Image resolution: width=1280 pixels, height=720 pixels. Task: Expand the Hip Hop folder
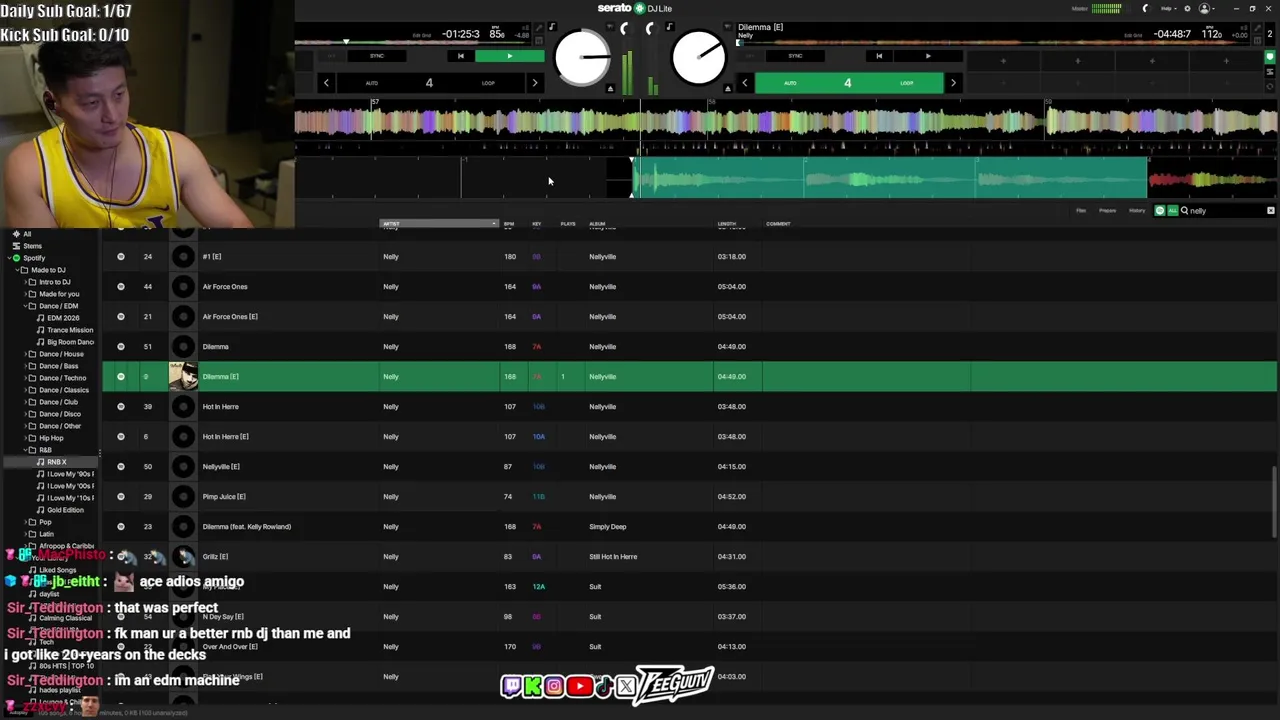26,438
